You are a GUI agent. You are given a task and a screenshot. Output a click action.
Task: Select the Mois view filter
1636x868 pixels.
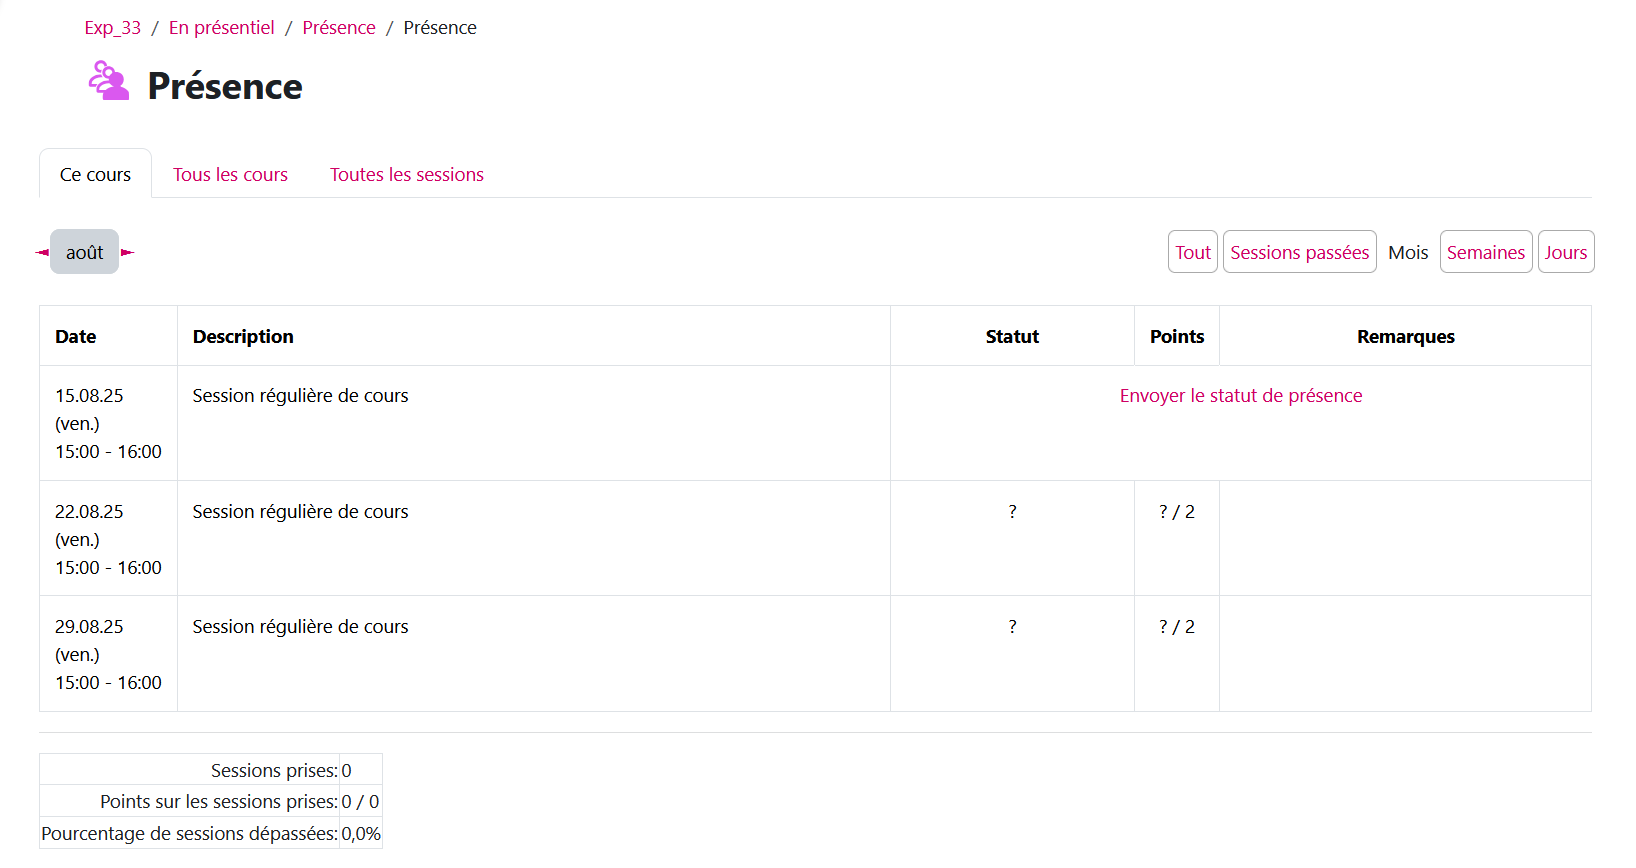tap(1407, 252)
